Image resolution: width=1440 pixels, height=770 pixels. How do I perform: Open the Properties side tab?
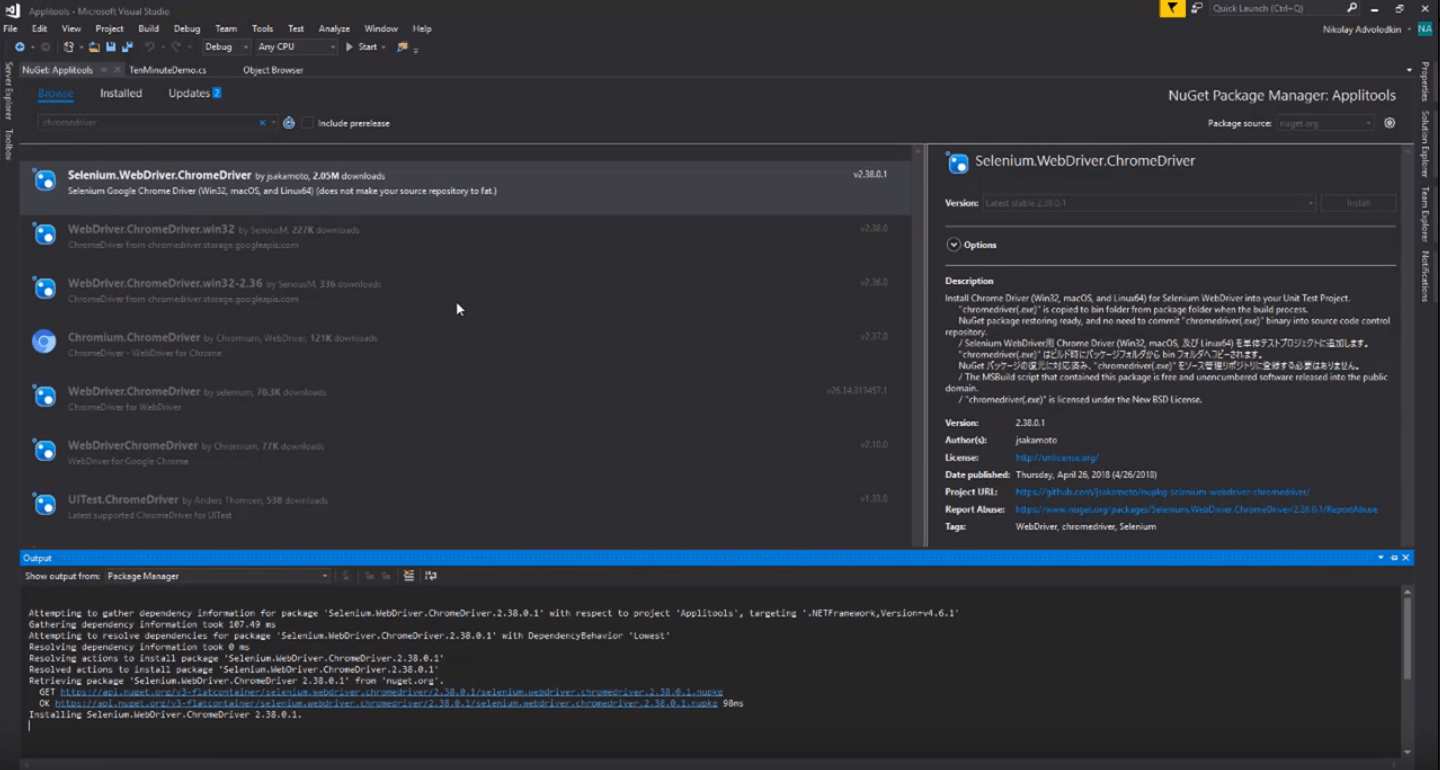1426,82
